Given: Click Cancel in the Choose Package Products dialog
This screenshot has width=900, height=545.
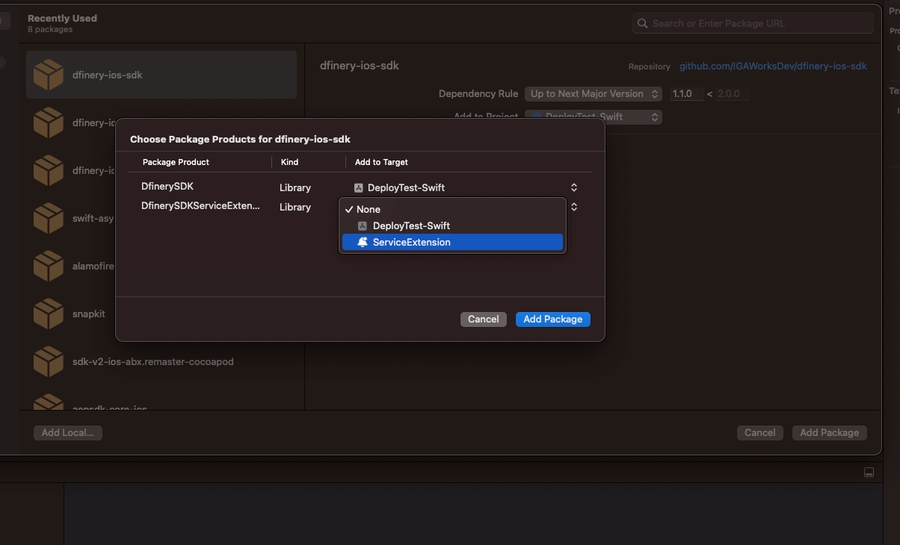Looking at the screenshot, I should (x=483, y=319).
